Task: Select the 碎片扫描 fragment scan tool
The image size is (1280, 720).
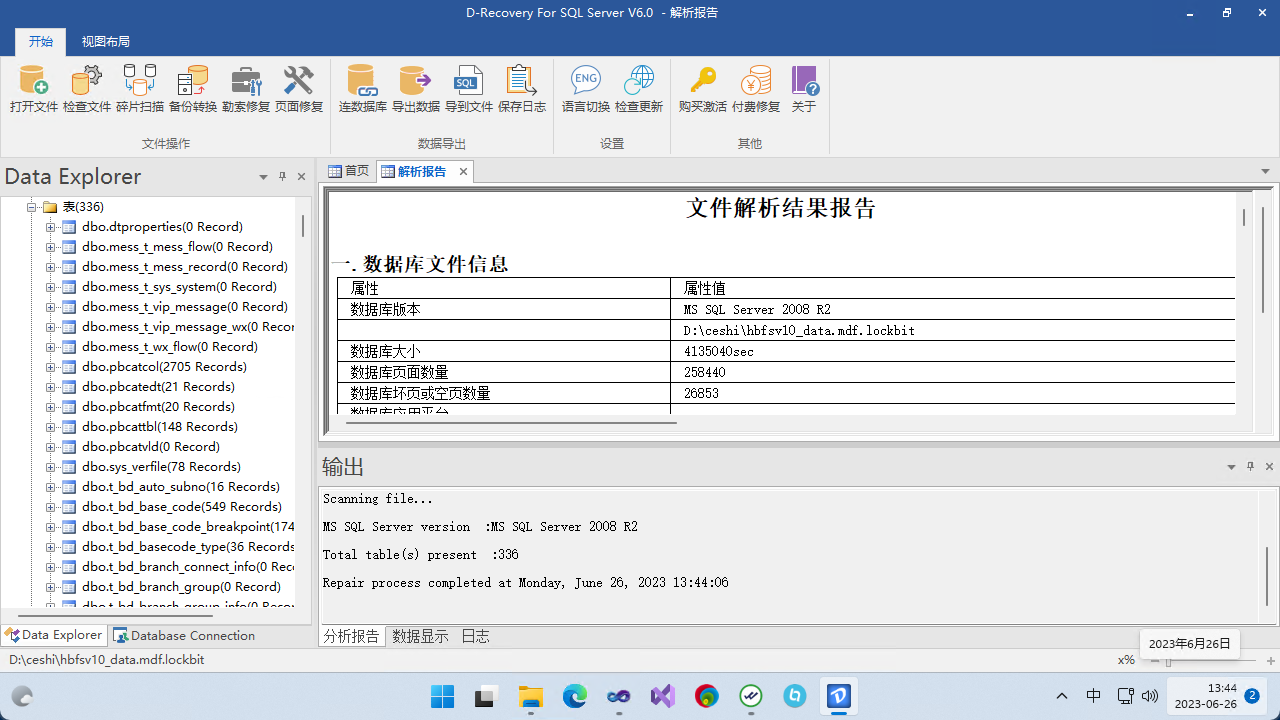Action: click(x=140, y=89)
